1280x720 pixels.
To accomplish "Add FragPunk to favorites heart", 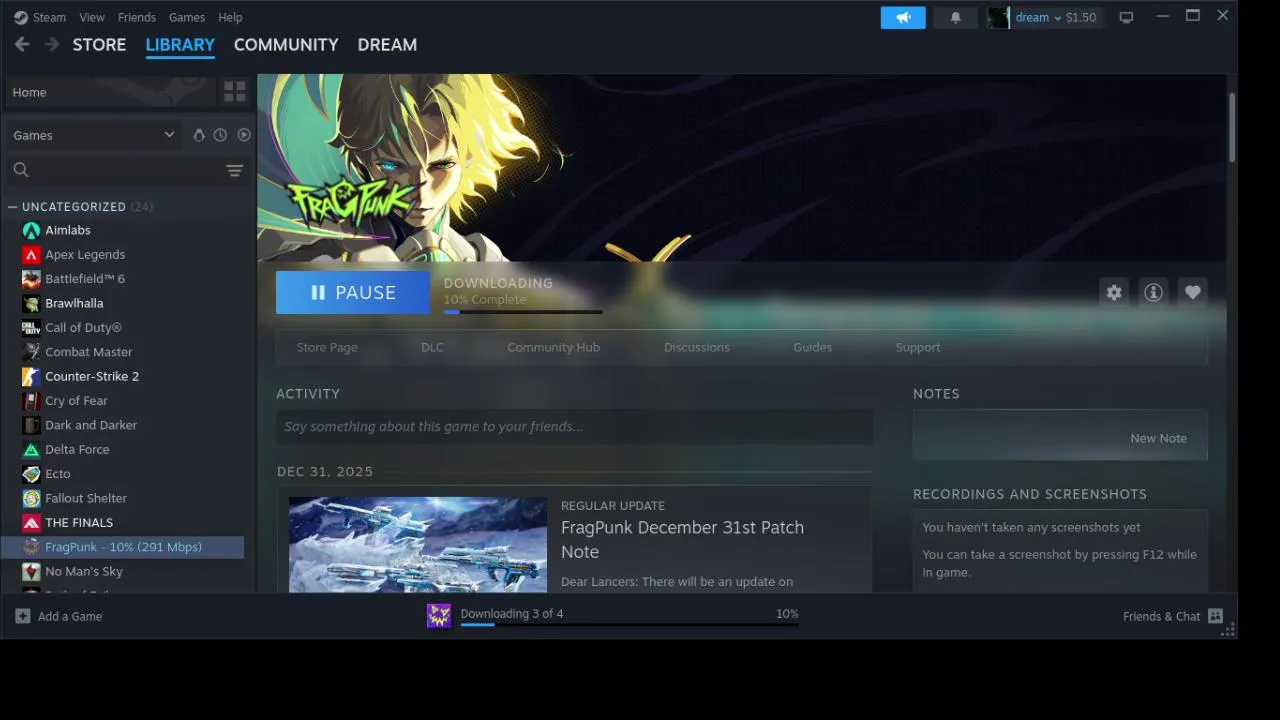I will pos(1192,292).
